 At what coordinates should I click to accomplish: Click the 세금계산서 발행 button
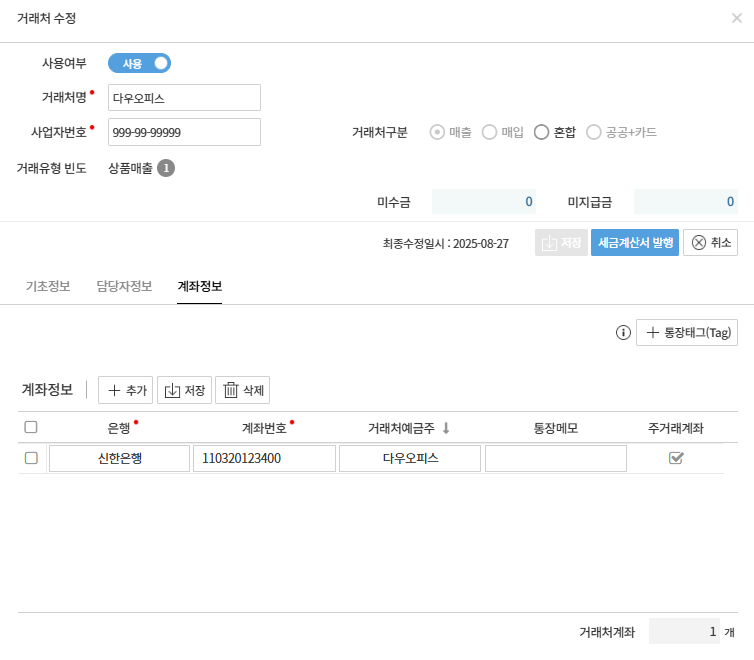tap(635, 243)
